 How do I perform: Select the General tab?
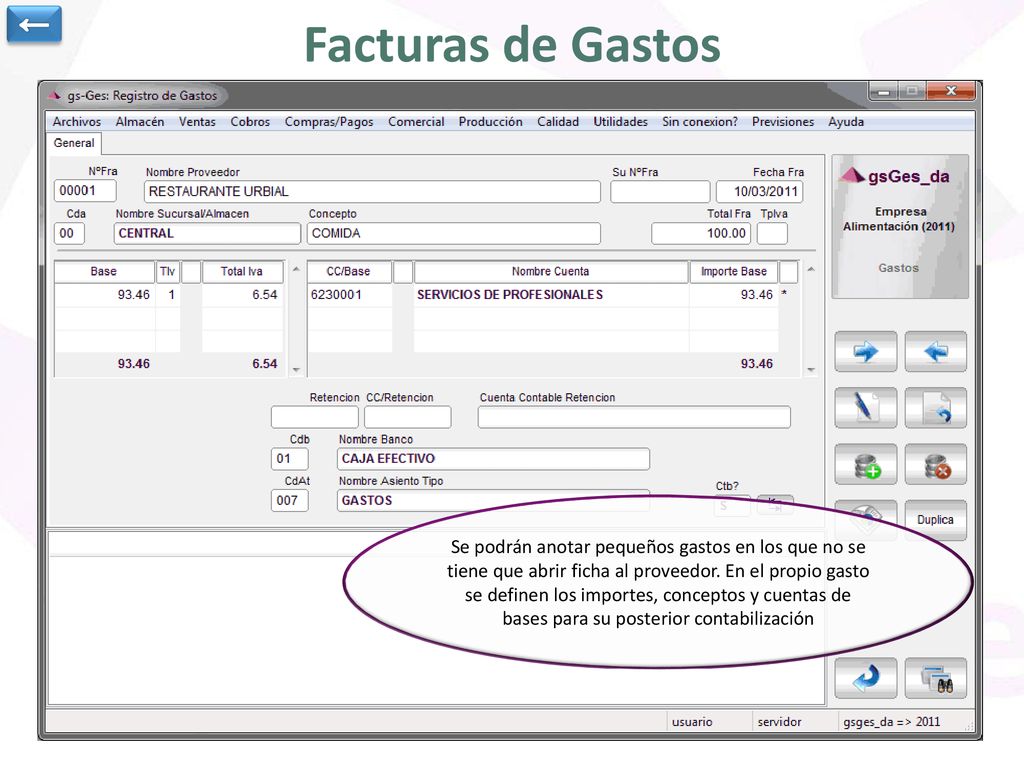point(74,143)
